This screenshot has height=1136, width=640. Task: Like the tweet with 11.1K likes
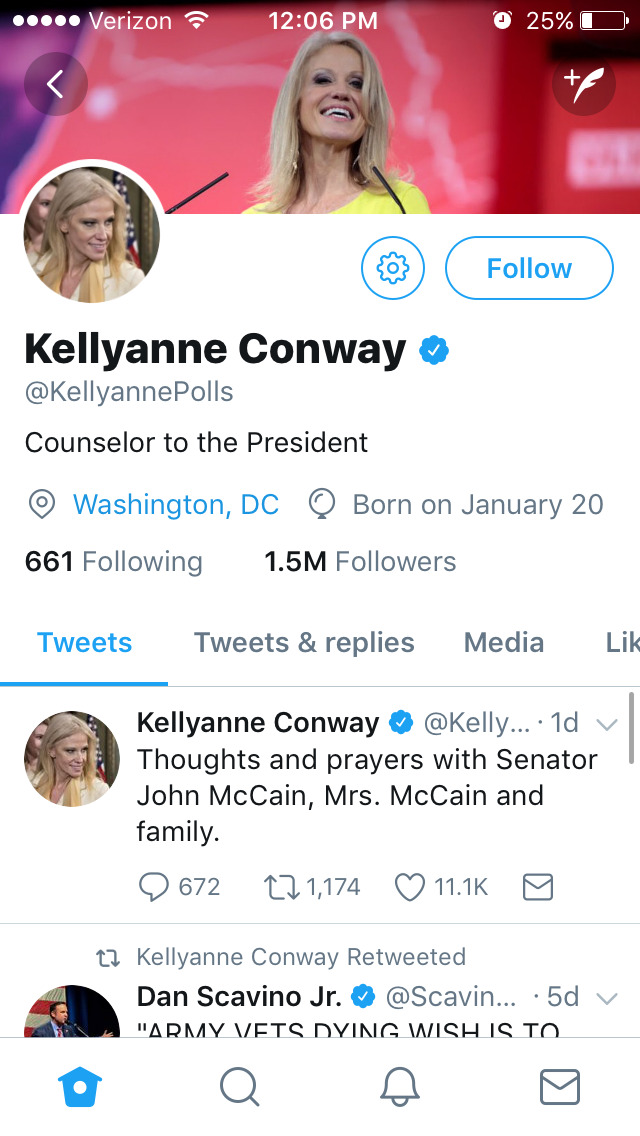click(410, 887)
